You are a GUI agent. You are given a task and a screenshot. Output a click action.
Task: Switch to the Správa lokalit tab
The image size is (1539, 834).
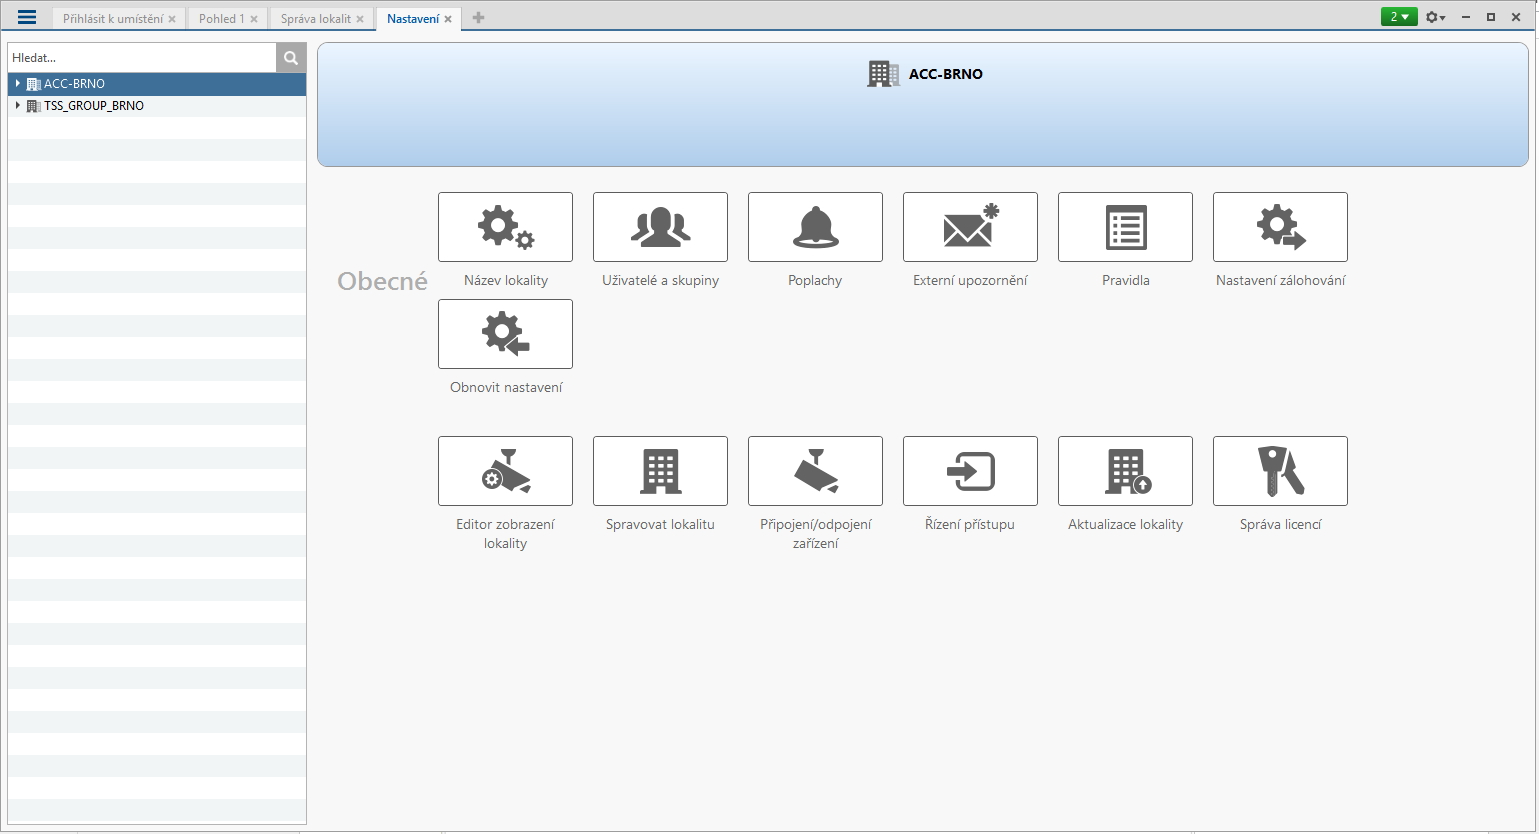point(315,19)
